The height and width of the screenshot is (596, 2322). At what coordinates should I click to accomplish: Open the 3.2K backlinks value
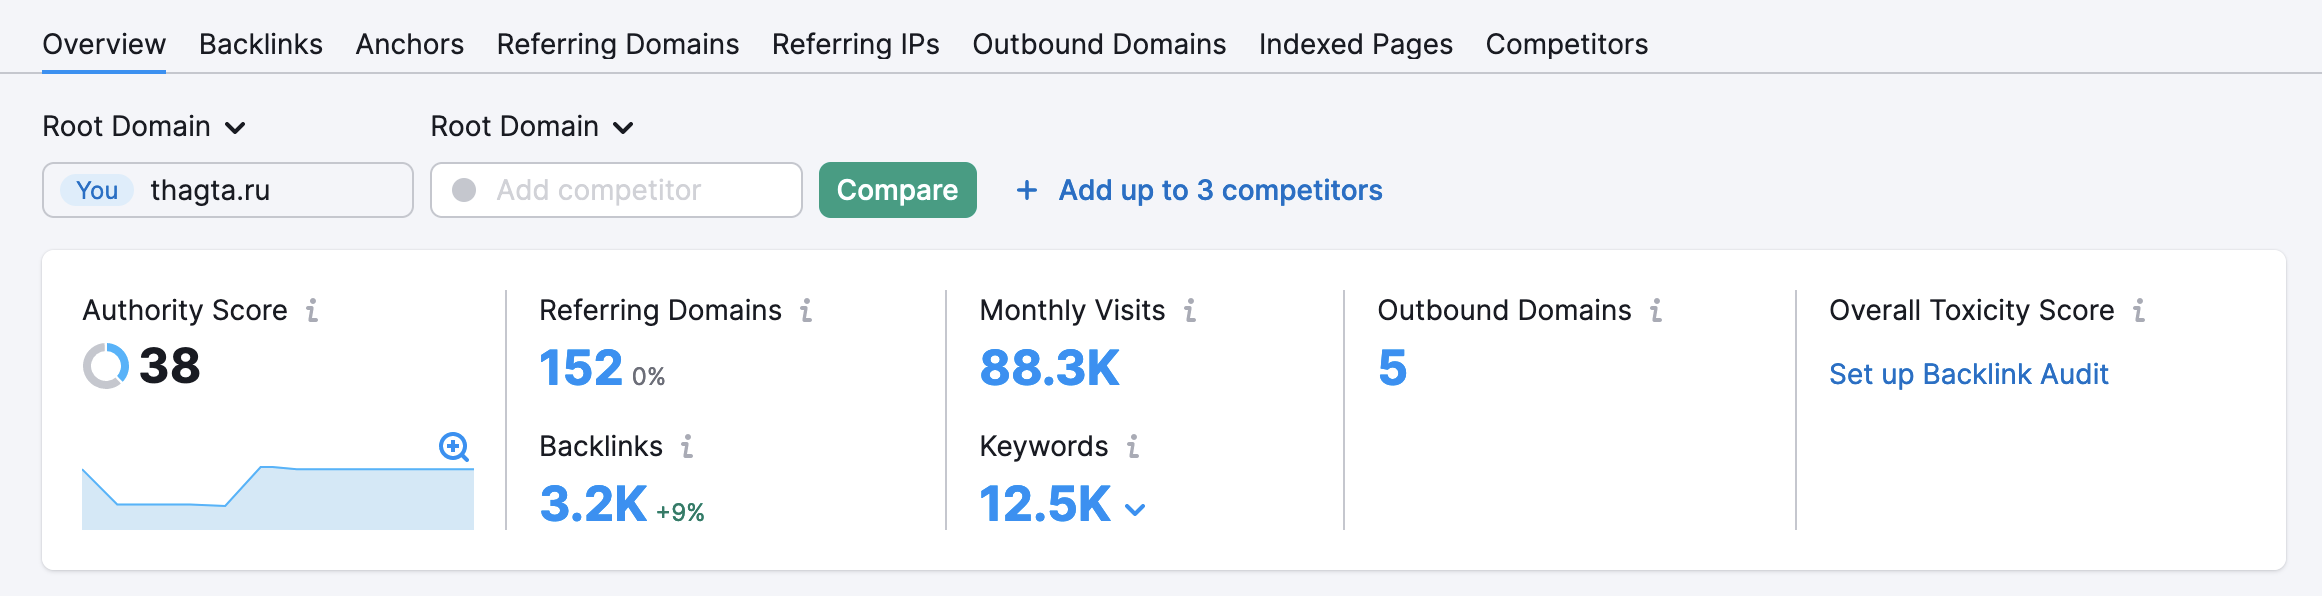[593, 503]
